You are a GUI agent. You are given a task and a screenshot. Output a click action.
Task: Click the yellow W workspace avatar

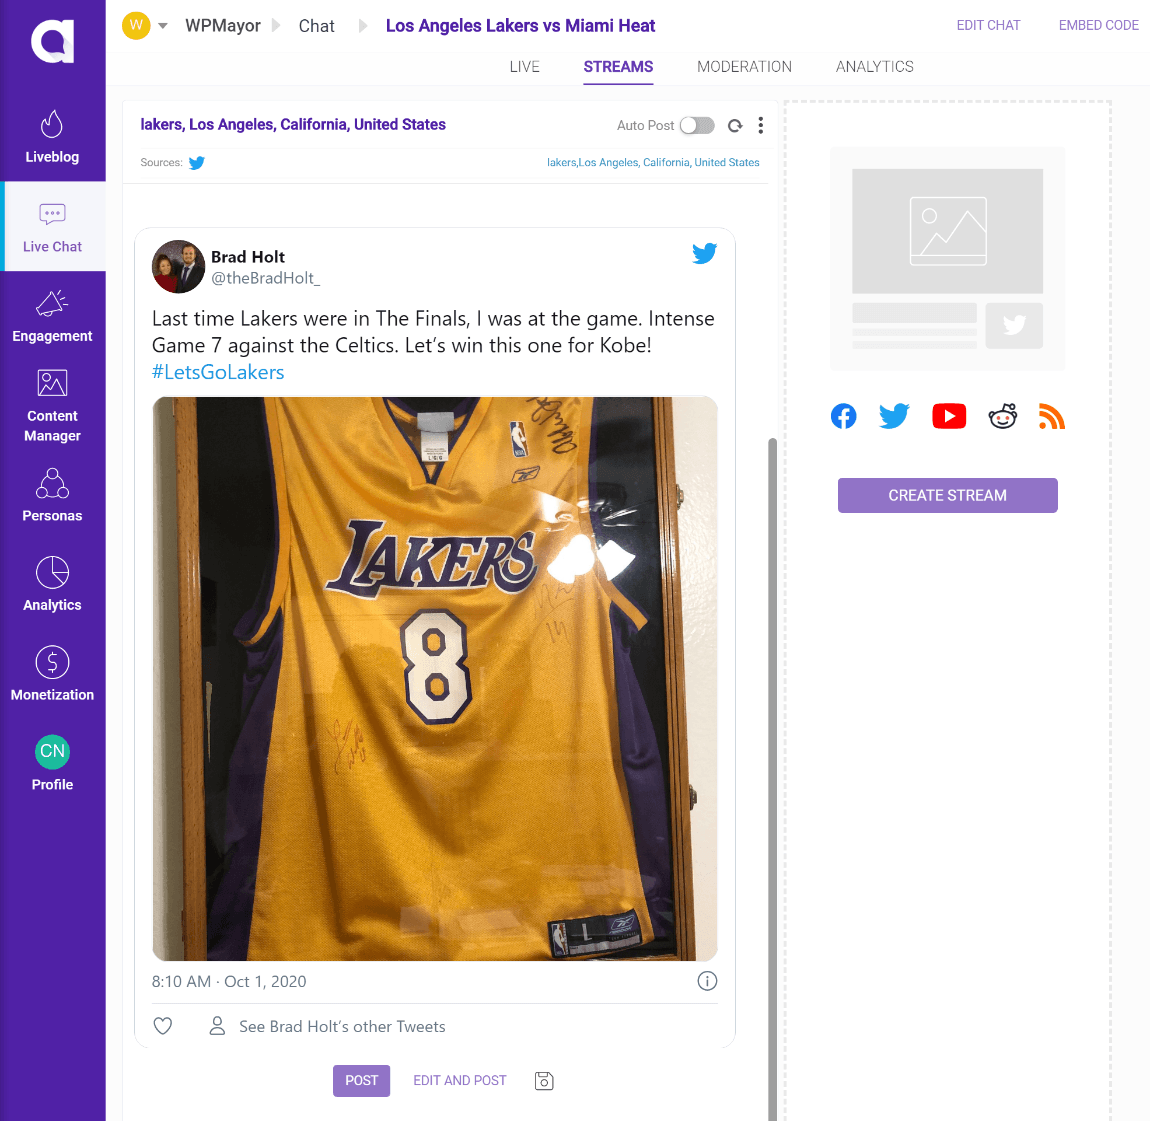[x=136, y=25]
